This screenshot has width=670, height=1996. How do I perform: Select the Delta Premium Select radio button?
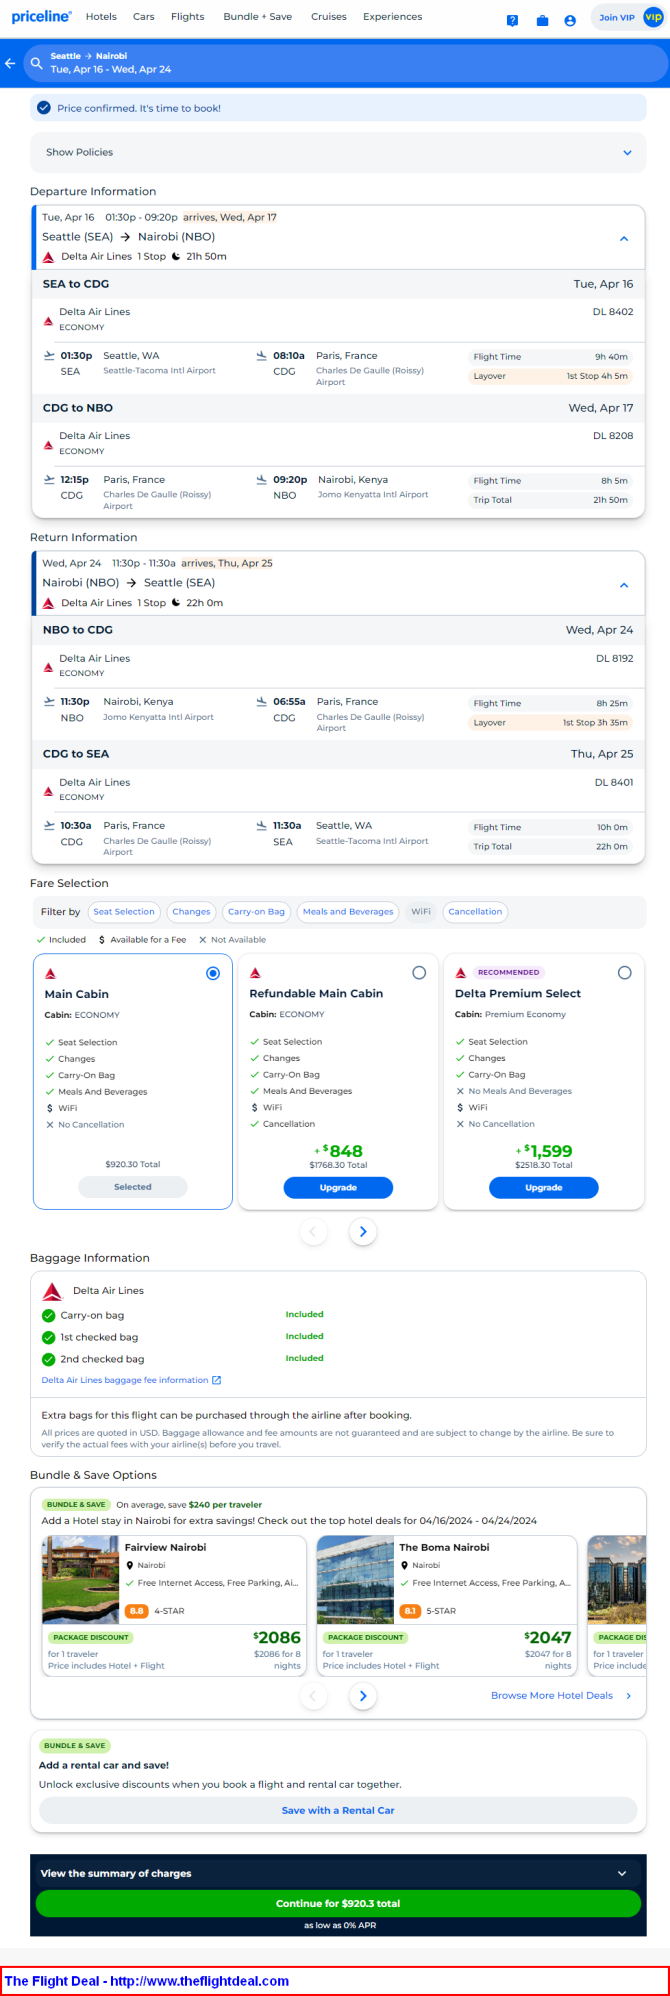click(625, 973)
